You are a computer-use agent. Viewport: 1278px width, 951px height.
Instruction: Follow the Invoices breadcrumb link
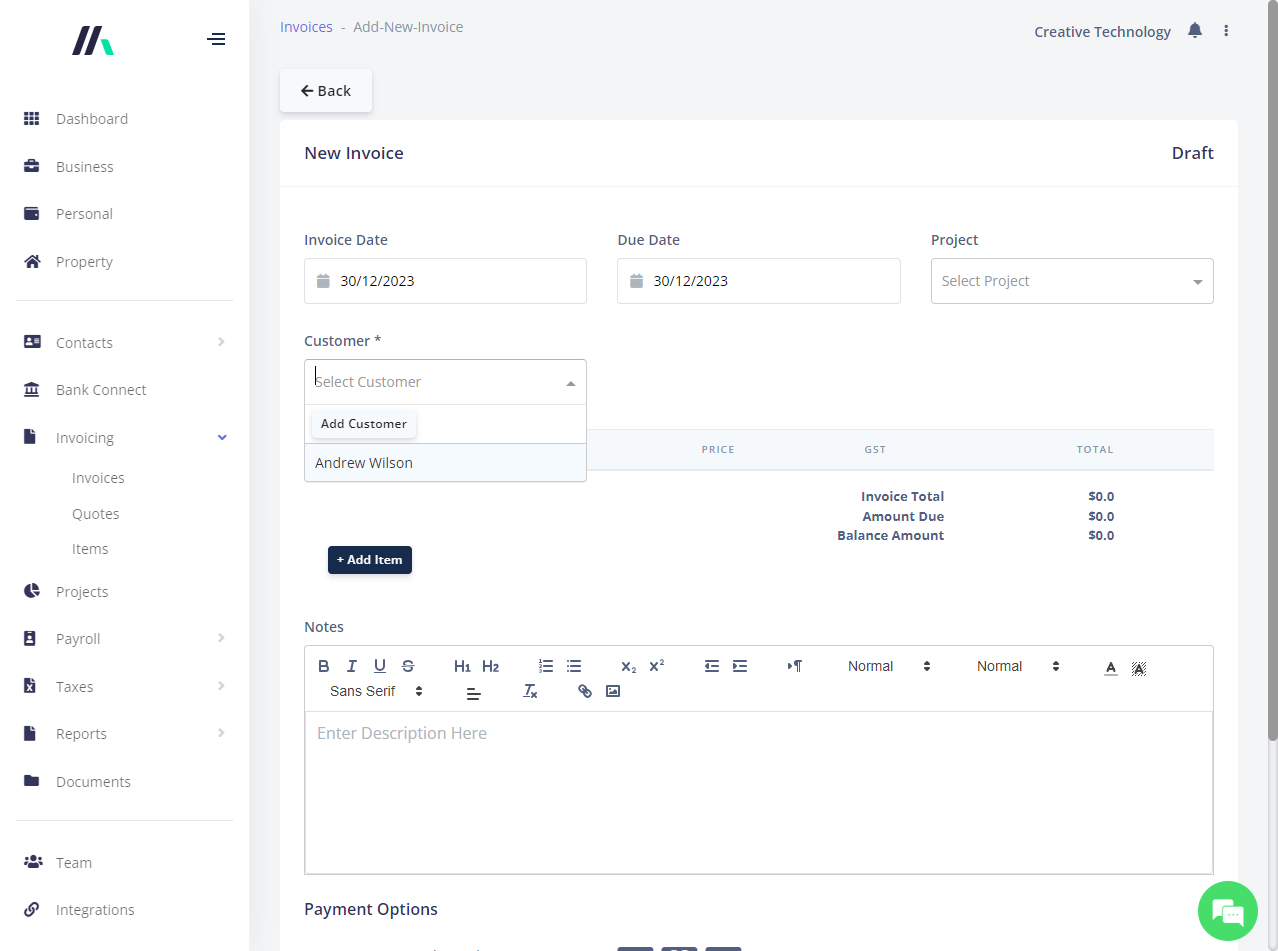pos(306,27)
